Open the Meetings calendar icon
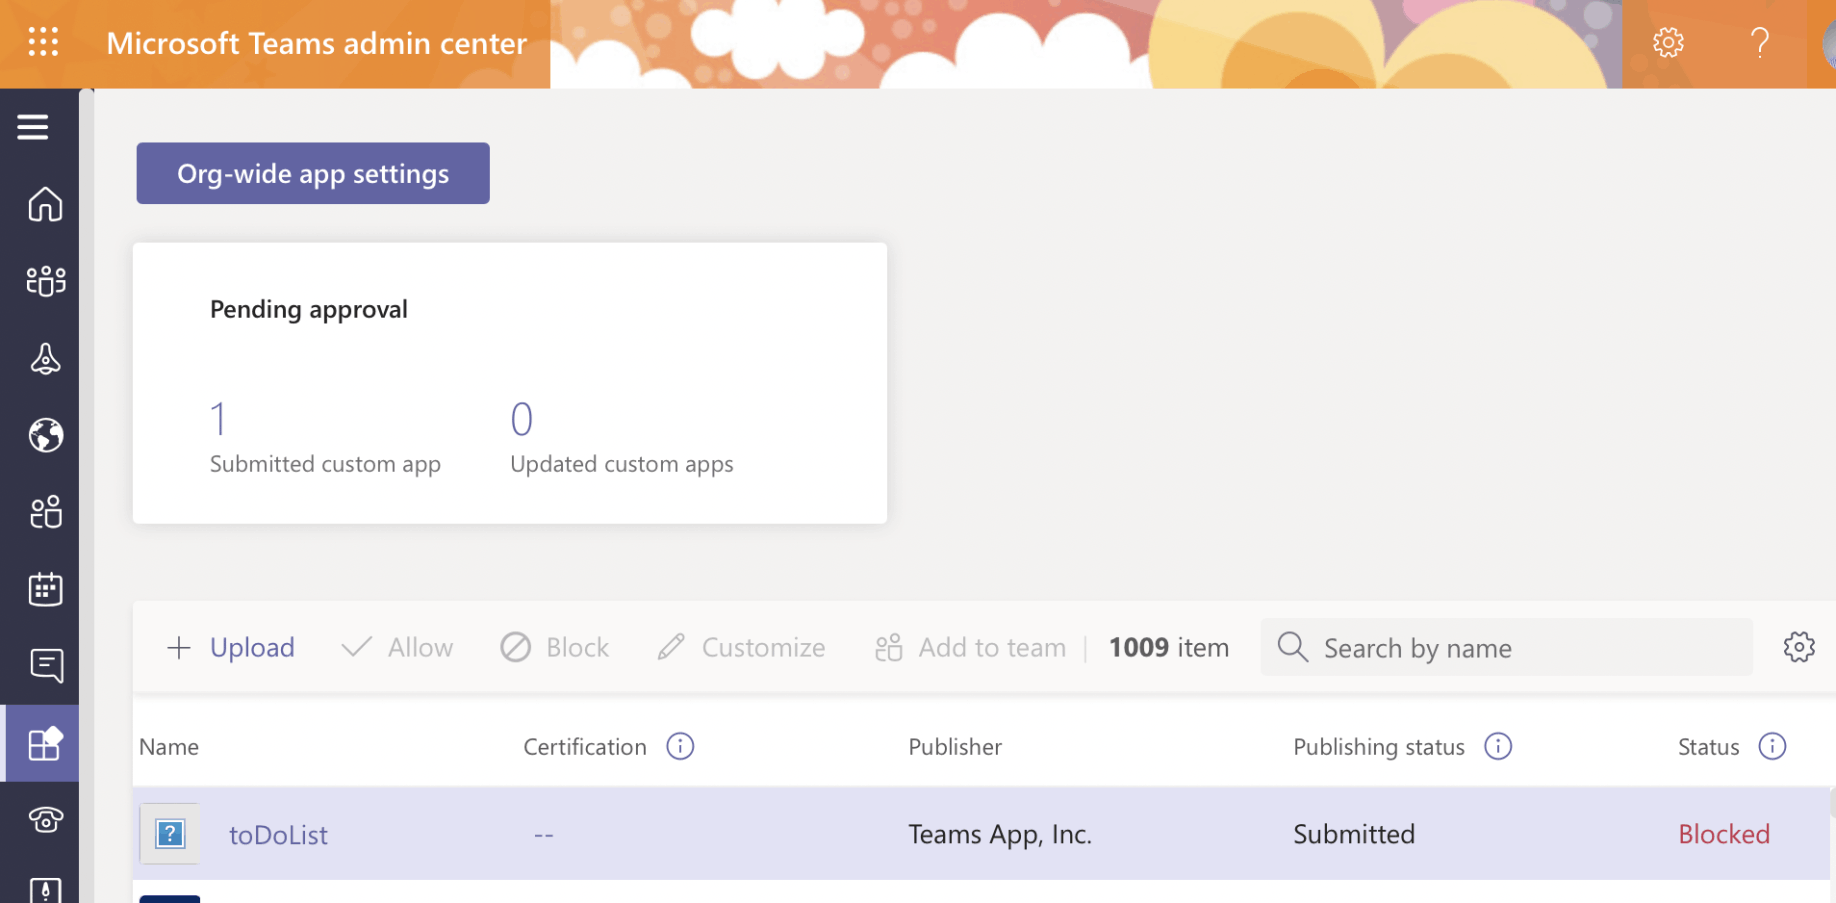The width and height of the screenshot is (1836, 903). tap(45, 589)
